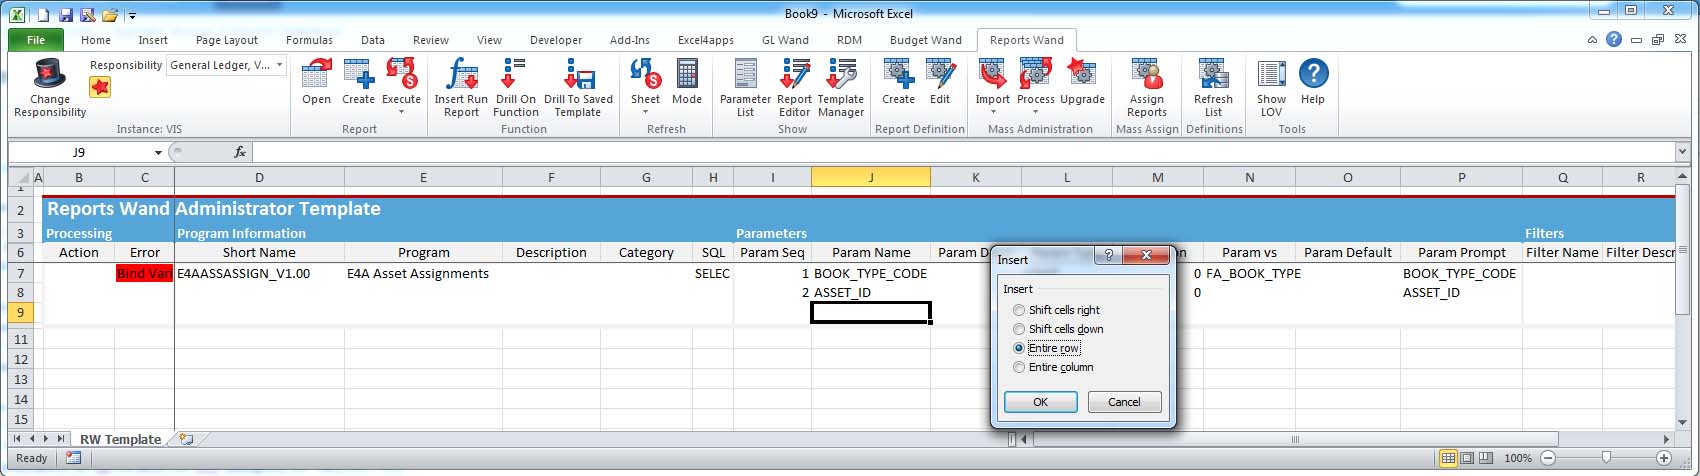
Task: Click Process in Mass Administration
Action: 1036,73
